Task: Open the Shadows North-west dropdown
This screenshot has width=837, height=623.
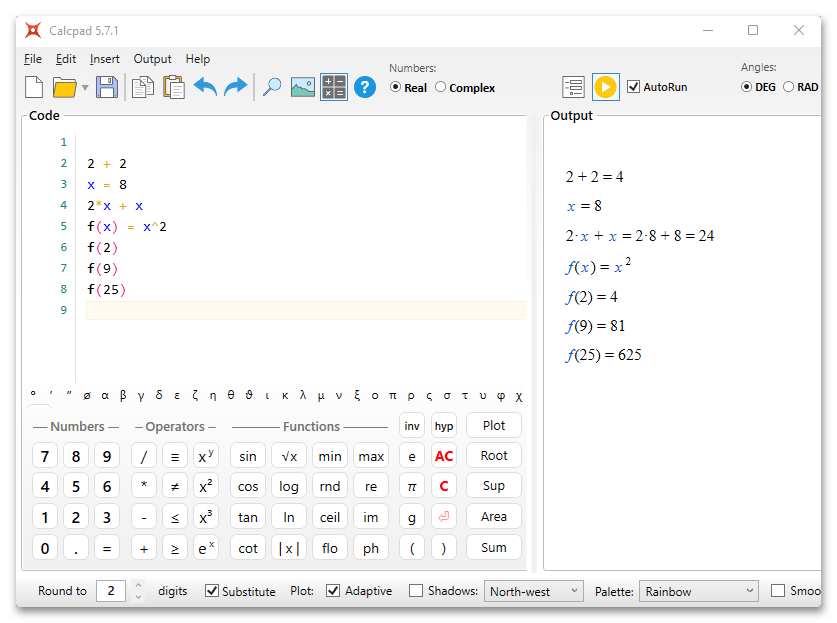Action: pos(533,591)
